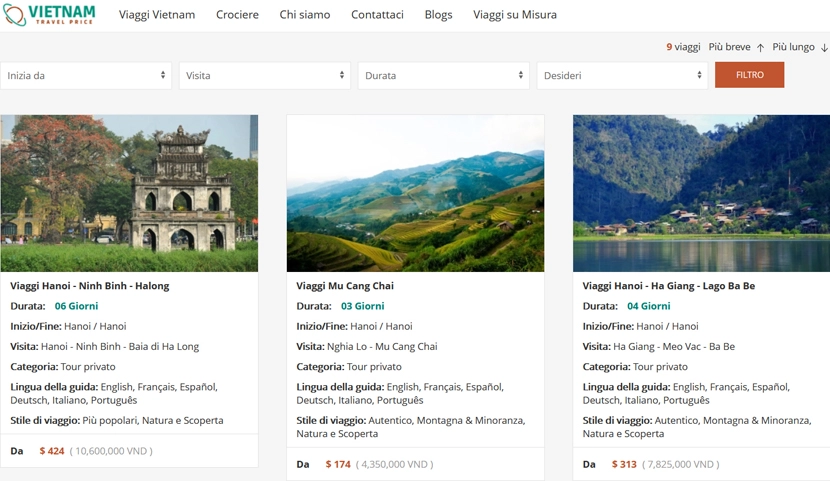Click Hanoi - Ninh Binh - Baia di Ha Long text
Screen dimensions: 830x481
coord(120,347)
